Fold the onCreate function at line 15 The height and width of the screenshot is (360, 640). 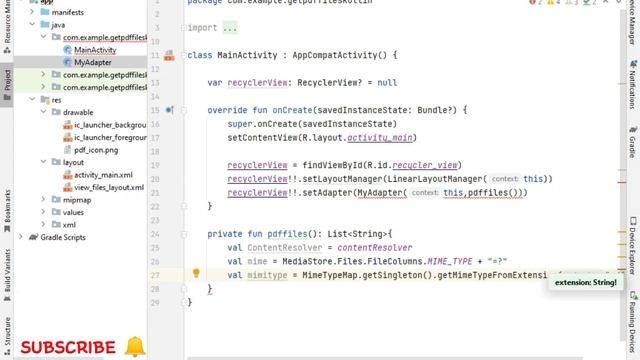[x=184, y=110]
